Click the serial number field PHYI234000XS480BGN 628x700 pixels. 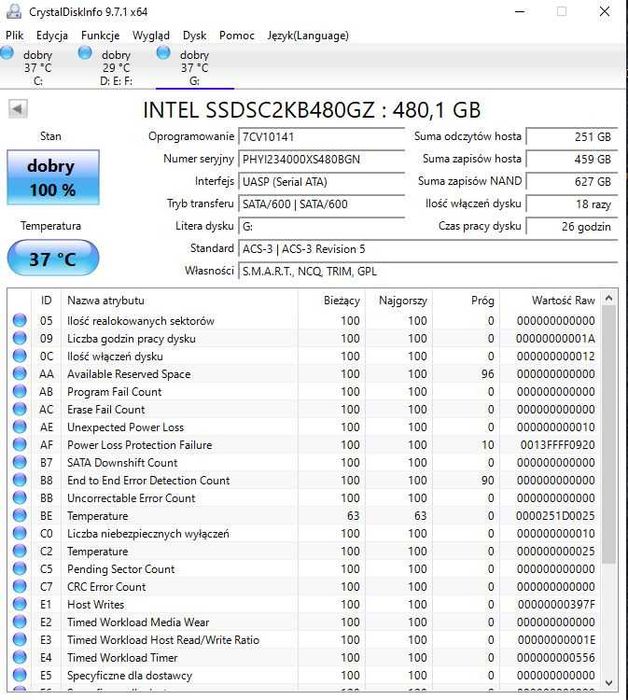coord(321,159)
